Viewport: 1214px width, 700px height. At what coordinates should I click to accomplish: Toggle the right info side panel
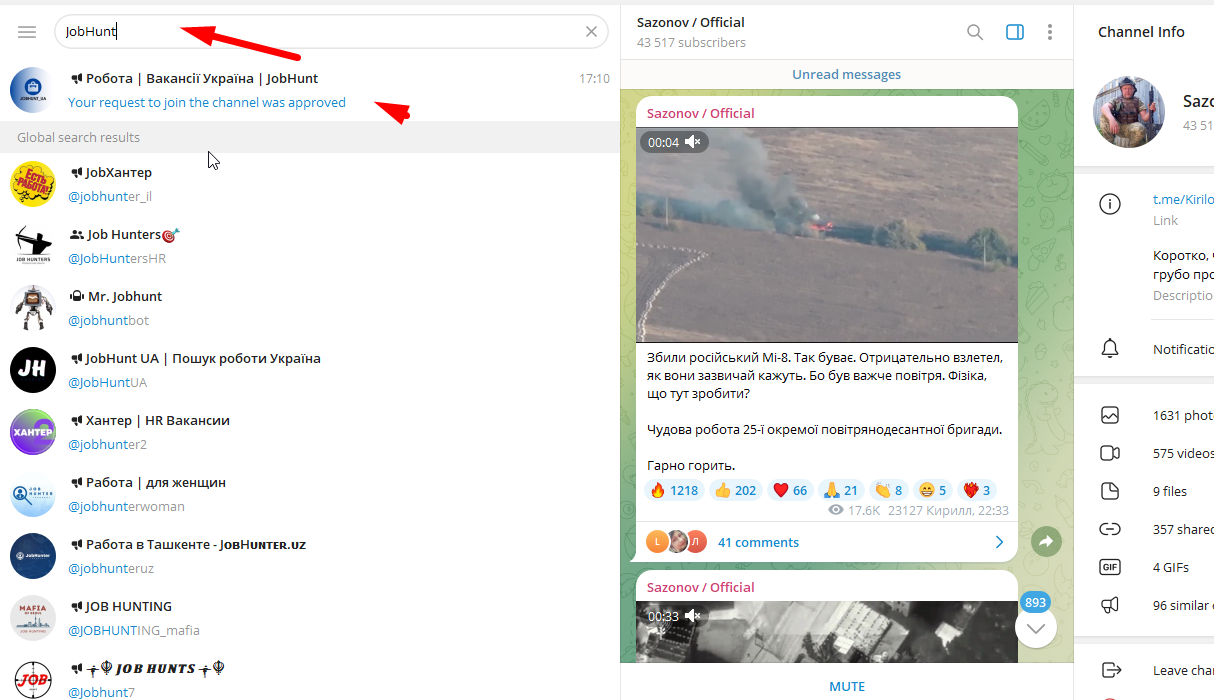1015,32
